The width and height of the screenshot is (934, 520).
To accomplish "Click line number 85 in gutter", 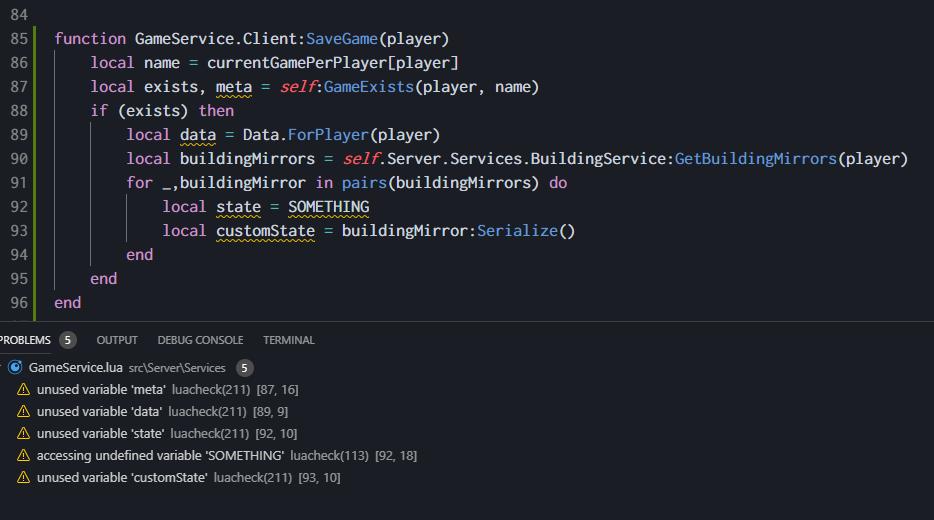I will click(19, 39).
